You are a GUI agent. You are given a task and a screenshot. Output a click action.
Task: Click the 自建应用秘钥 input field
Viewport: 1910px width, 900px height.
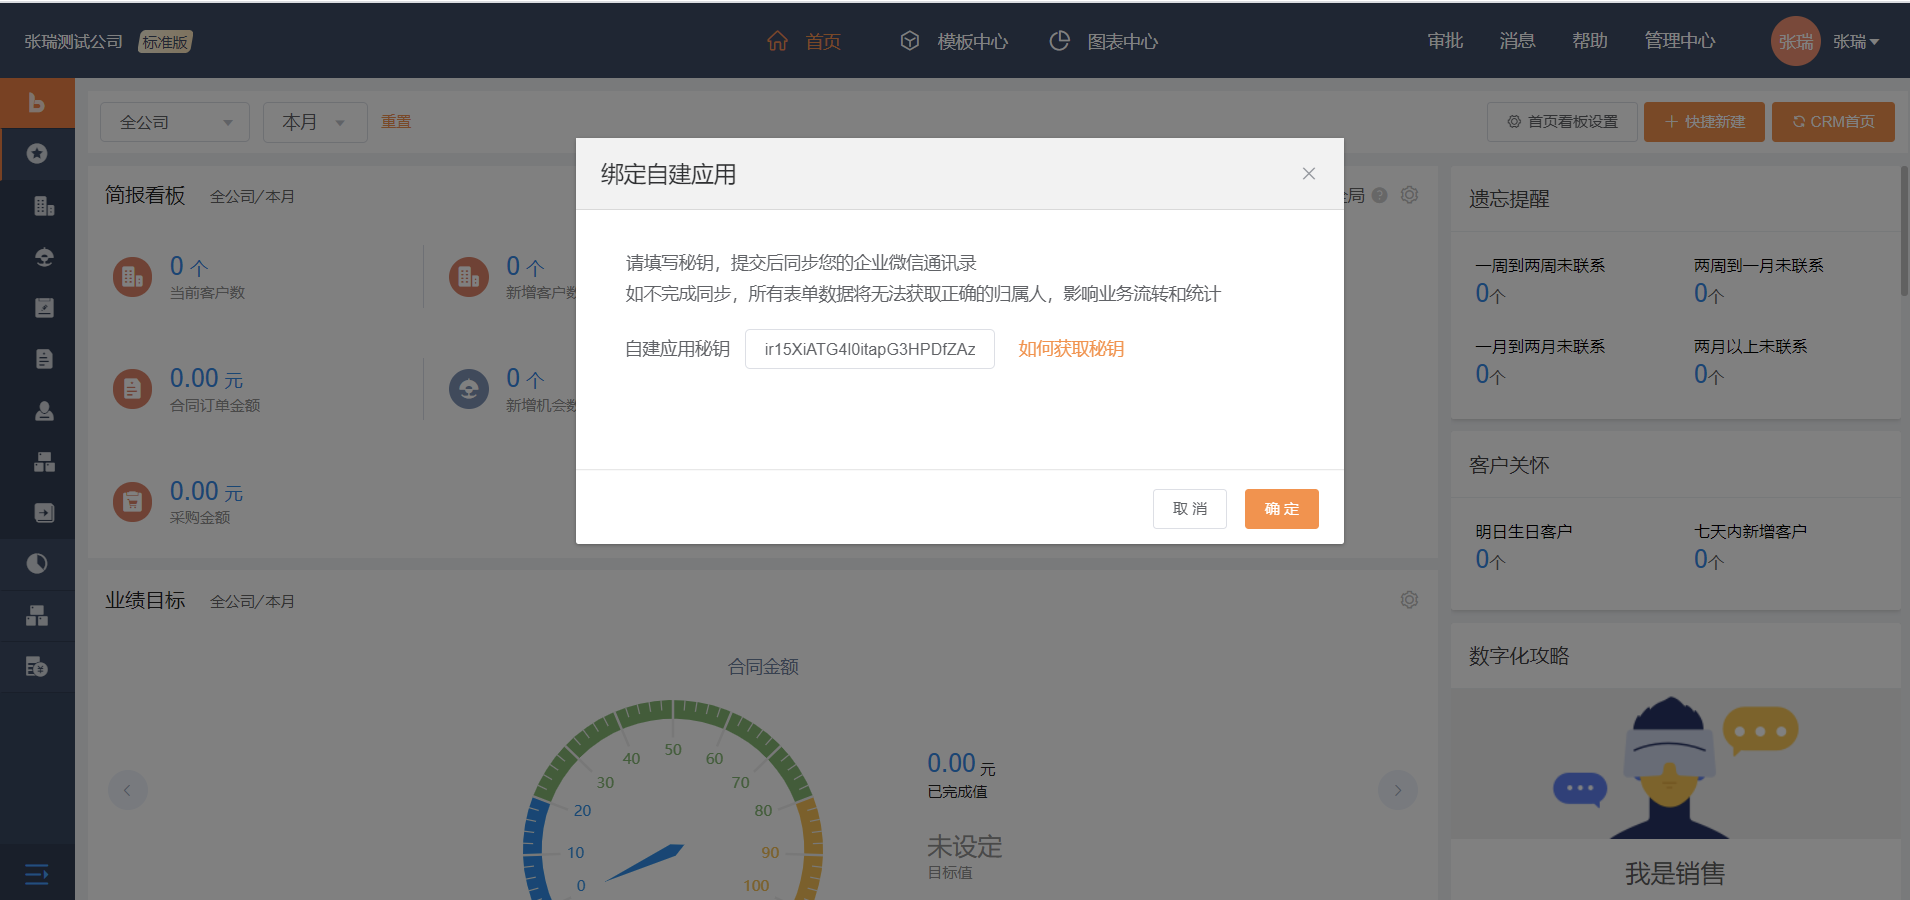pyautogui.click(x=869, y=349)
